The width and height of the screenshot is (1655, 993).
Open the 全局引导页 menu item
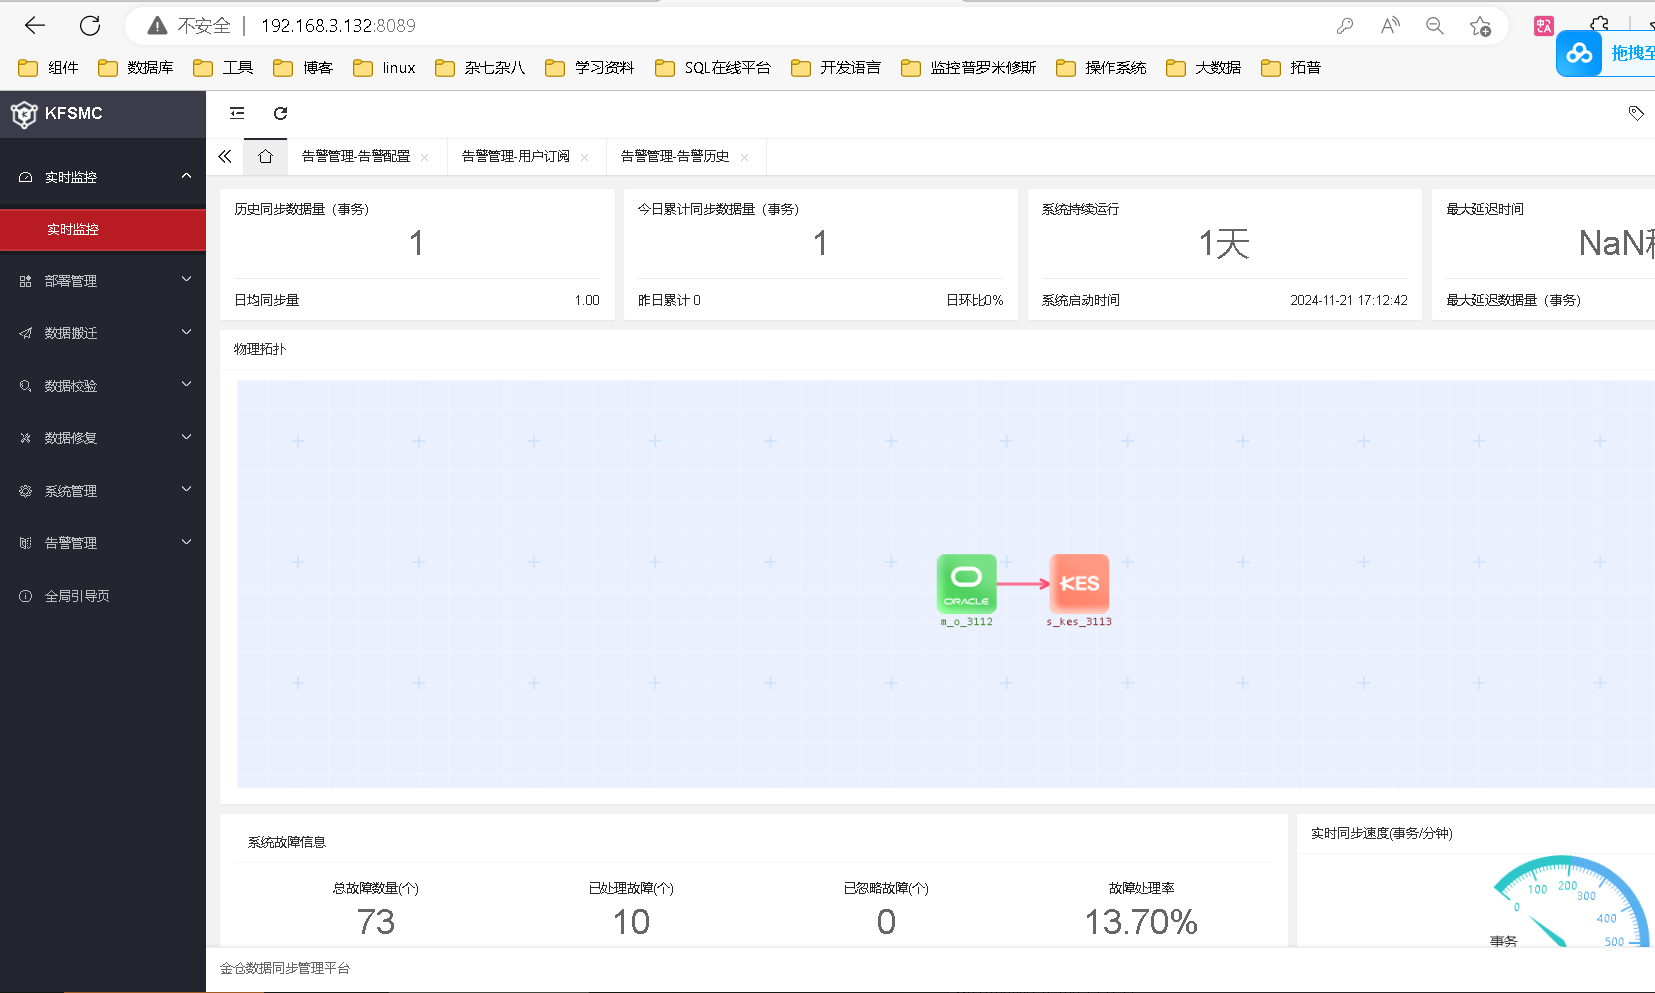(x=103, y=596)
